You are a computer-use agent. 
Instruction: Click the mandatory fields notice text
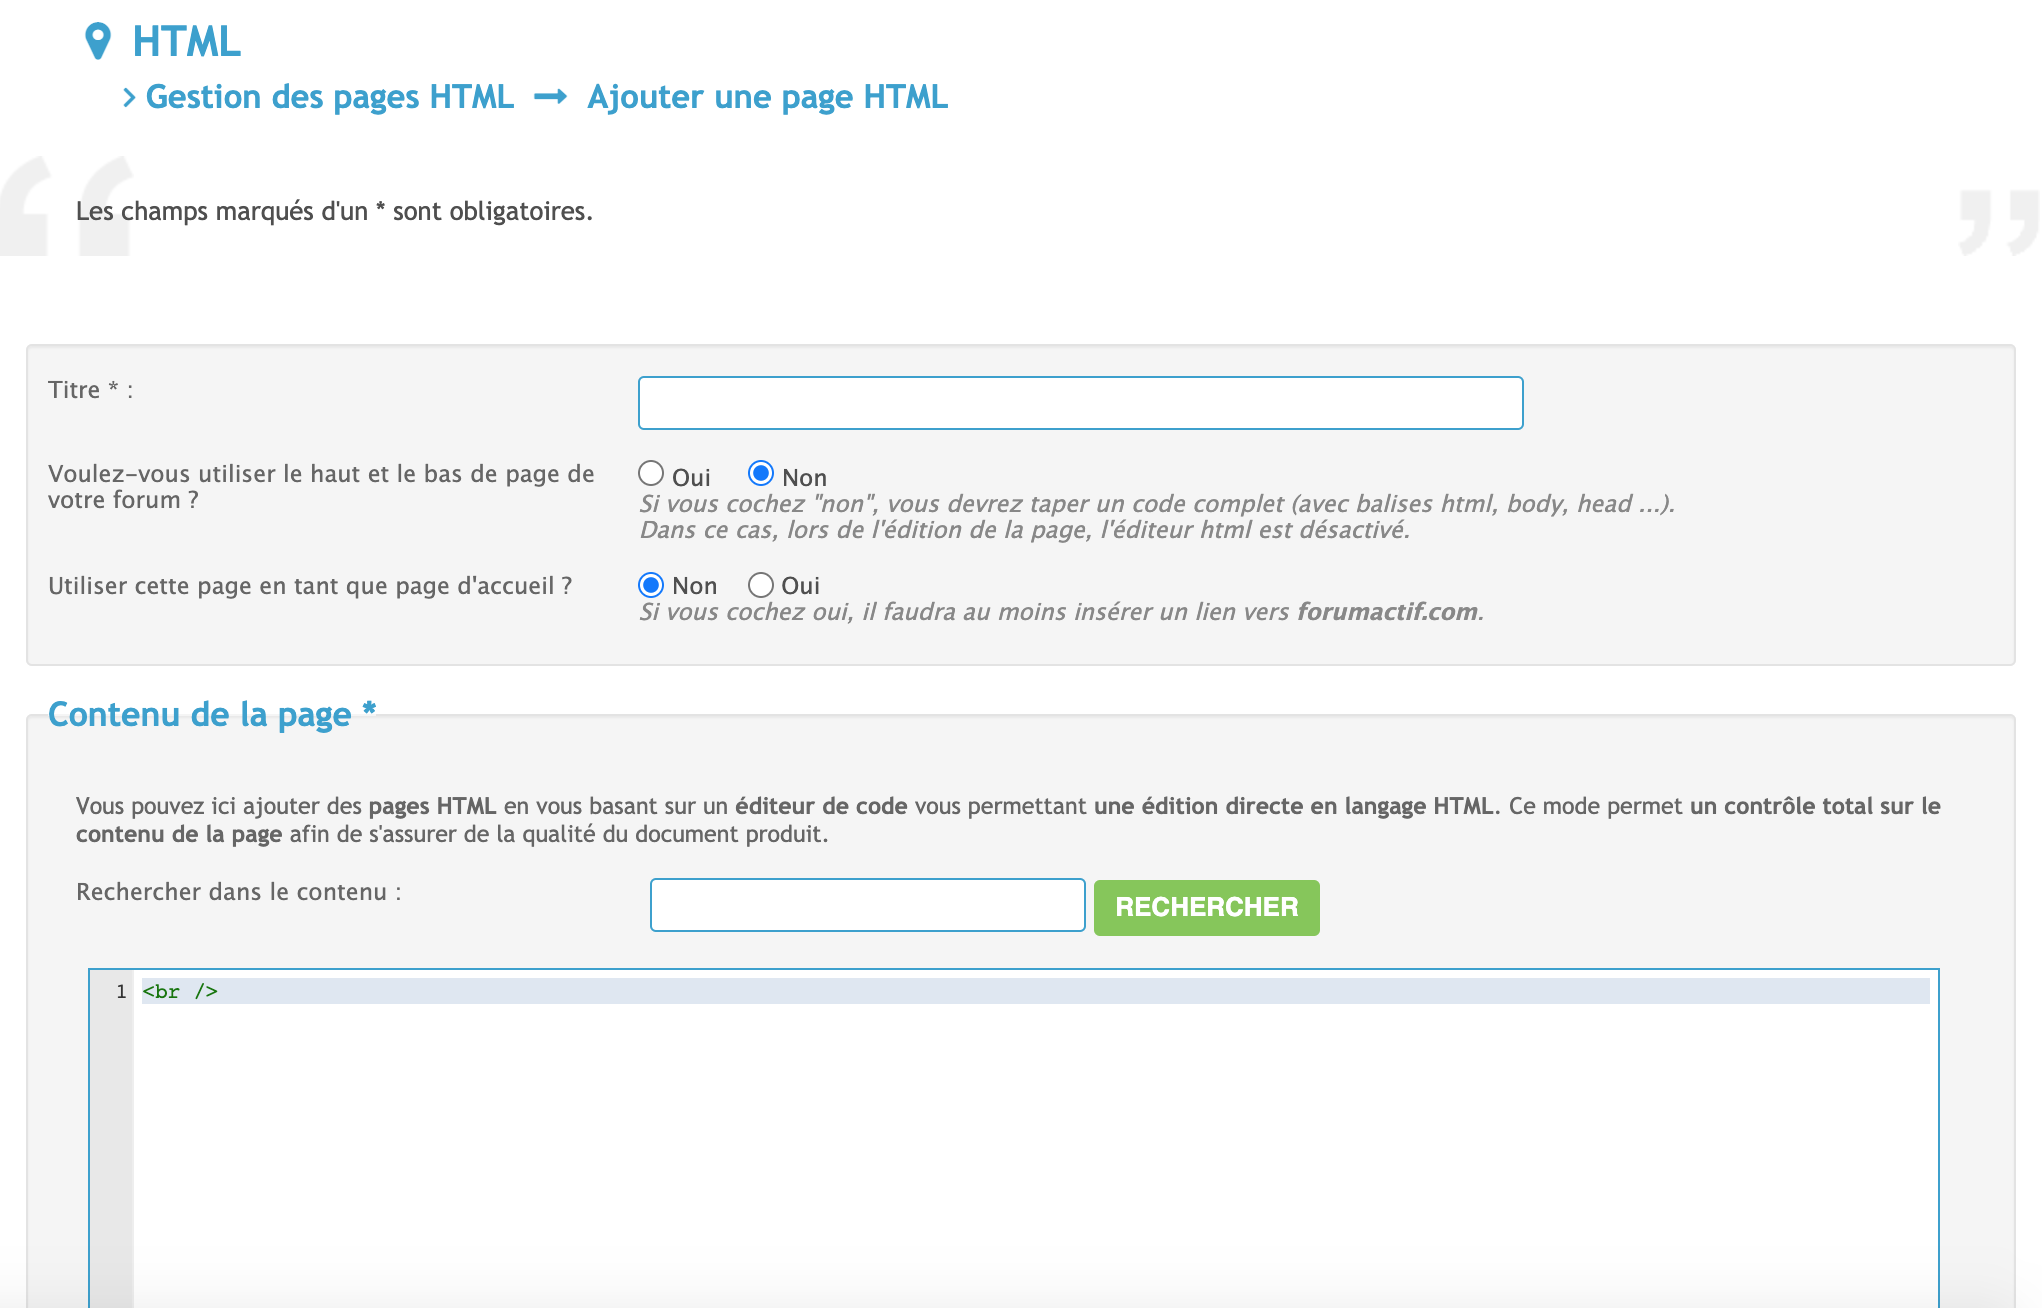[x=334, y=212]
